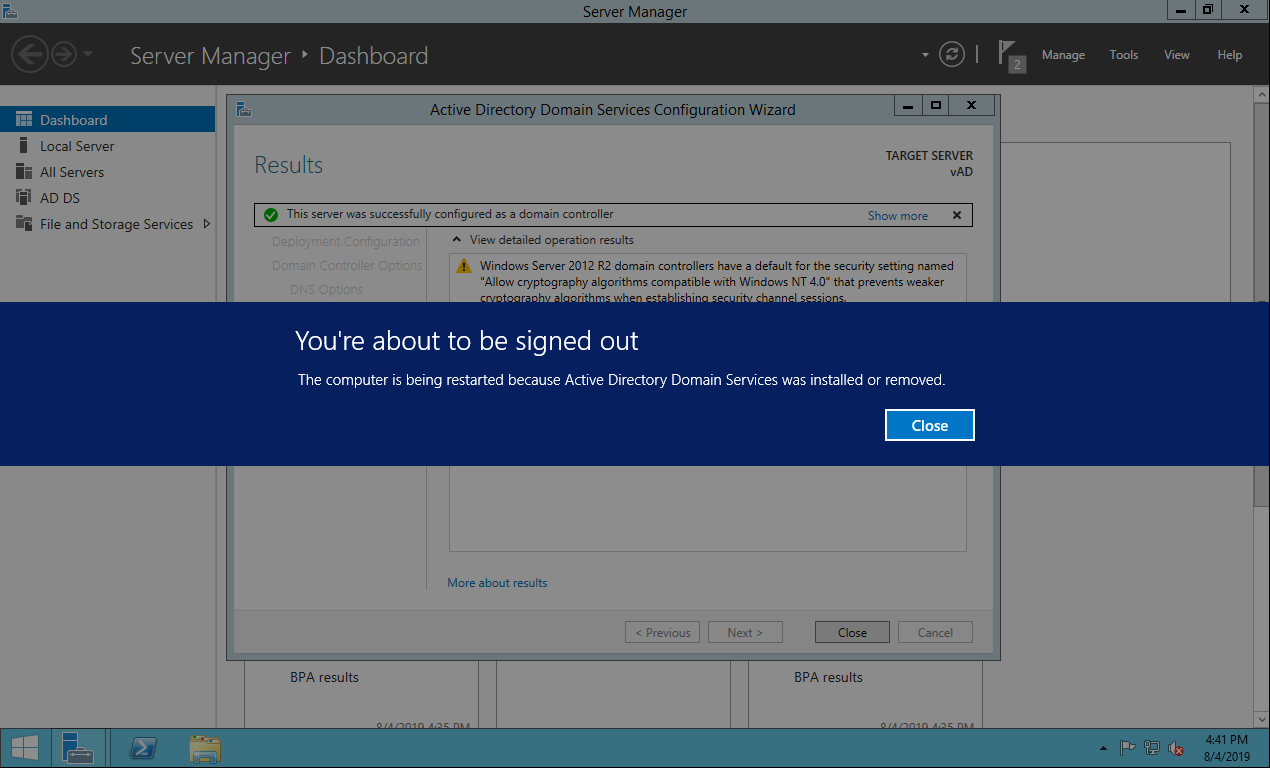The height and width of the screenshot is (768, 1270).
Task: Expand File and Storage Services arrow
Action: (x=207, y=224)
